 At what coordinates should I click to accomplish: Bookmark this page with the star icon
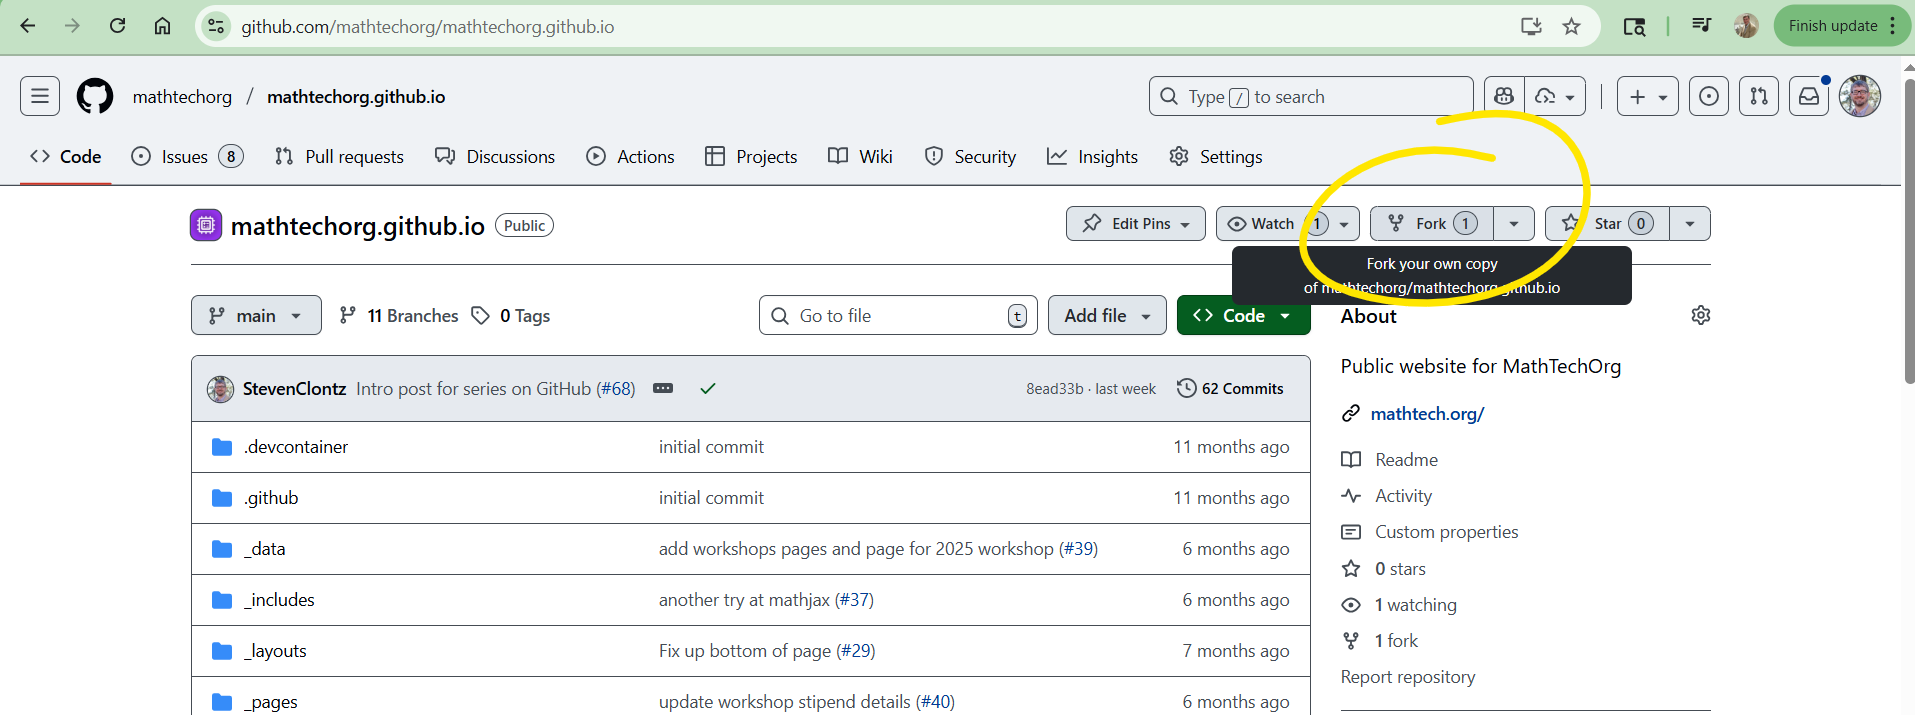pos(1572,27)
